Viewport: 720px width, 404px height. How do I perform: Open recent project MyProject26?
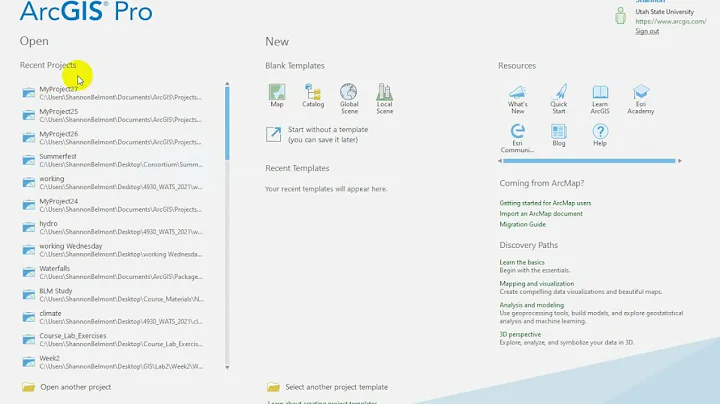coord(112,138)
